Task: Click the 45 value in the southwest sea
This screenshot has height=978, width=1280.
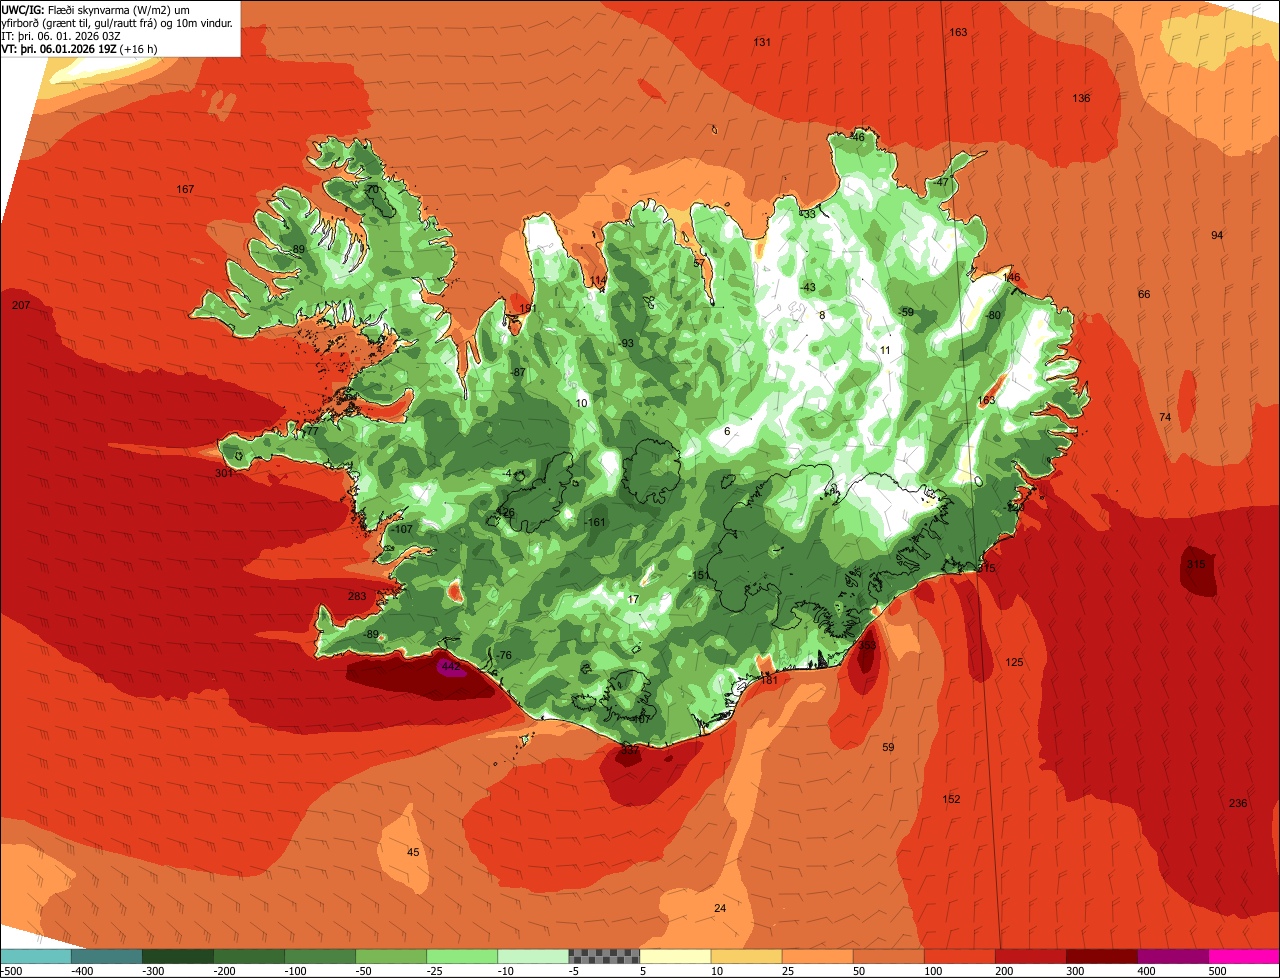Action: pyautogui.click(x=413, y=852)
